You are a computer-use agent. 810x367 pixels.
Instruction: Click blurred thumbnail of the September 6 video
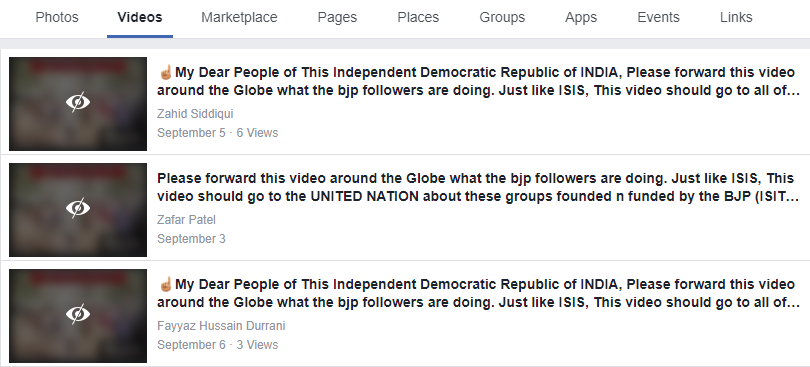click(x=78, y=315)
